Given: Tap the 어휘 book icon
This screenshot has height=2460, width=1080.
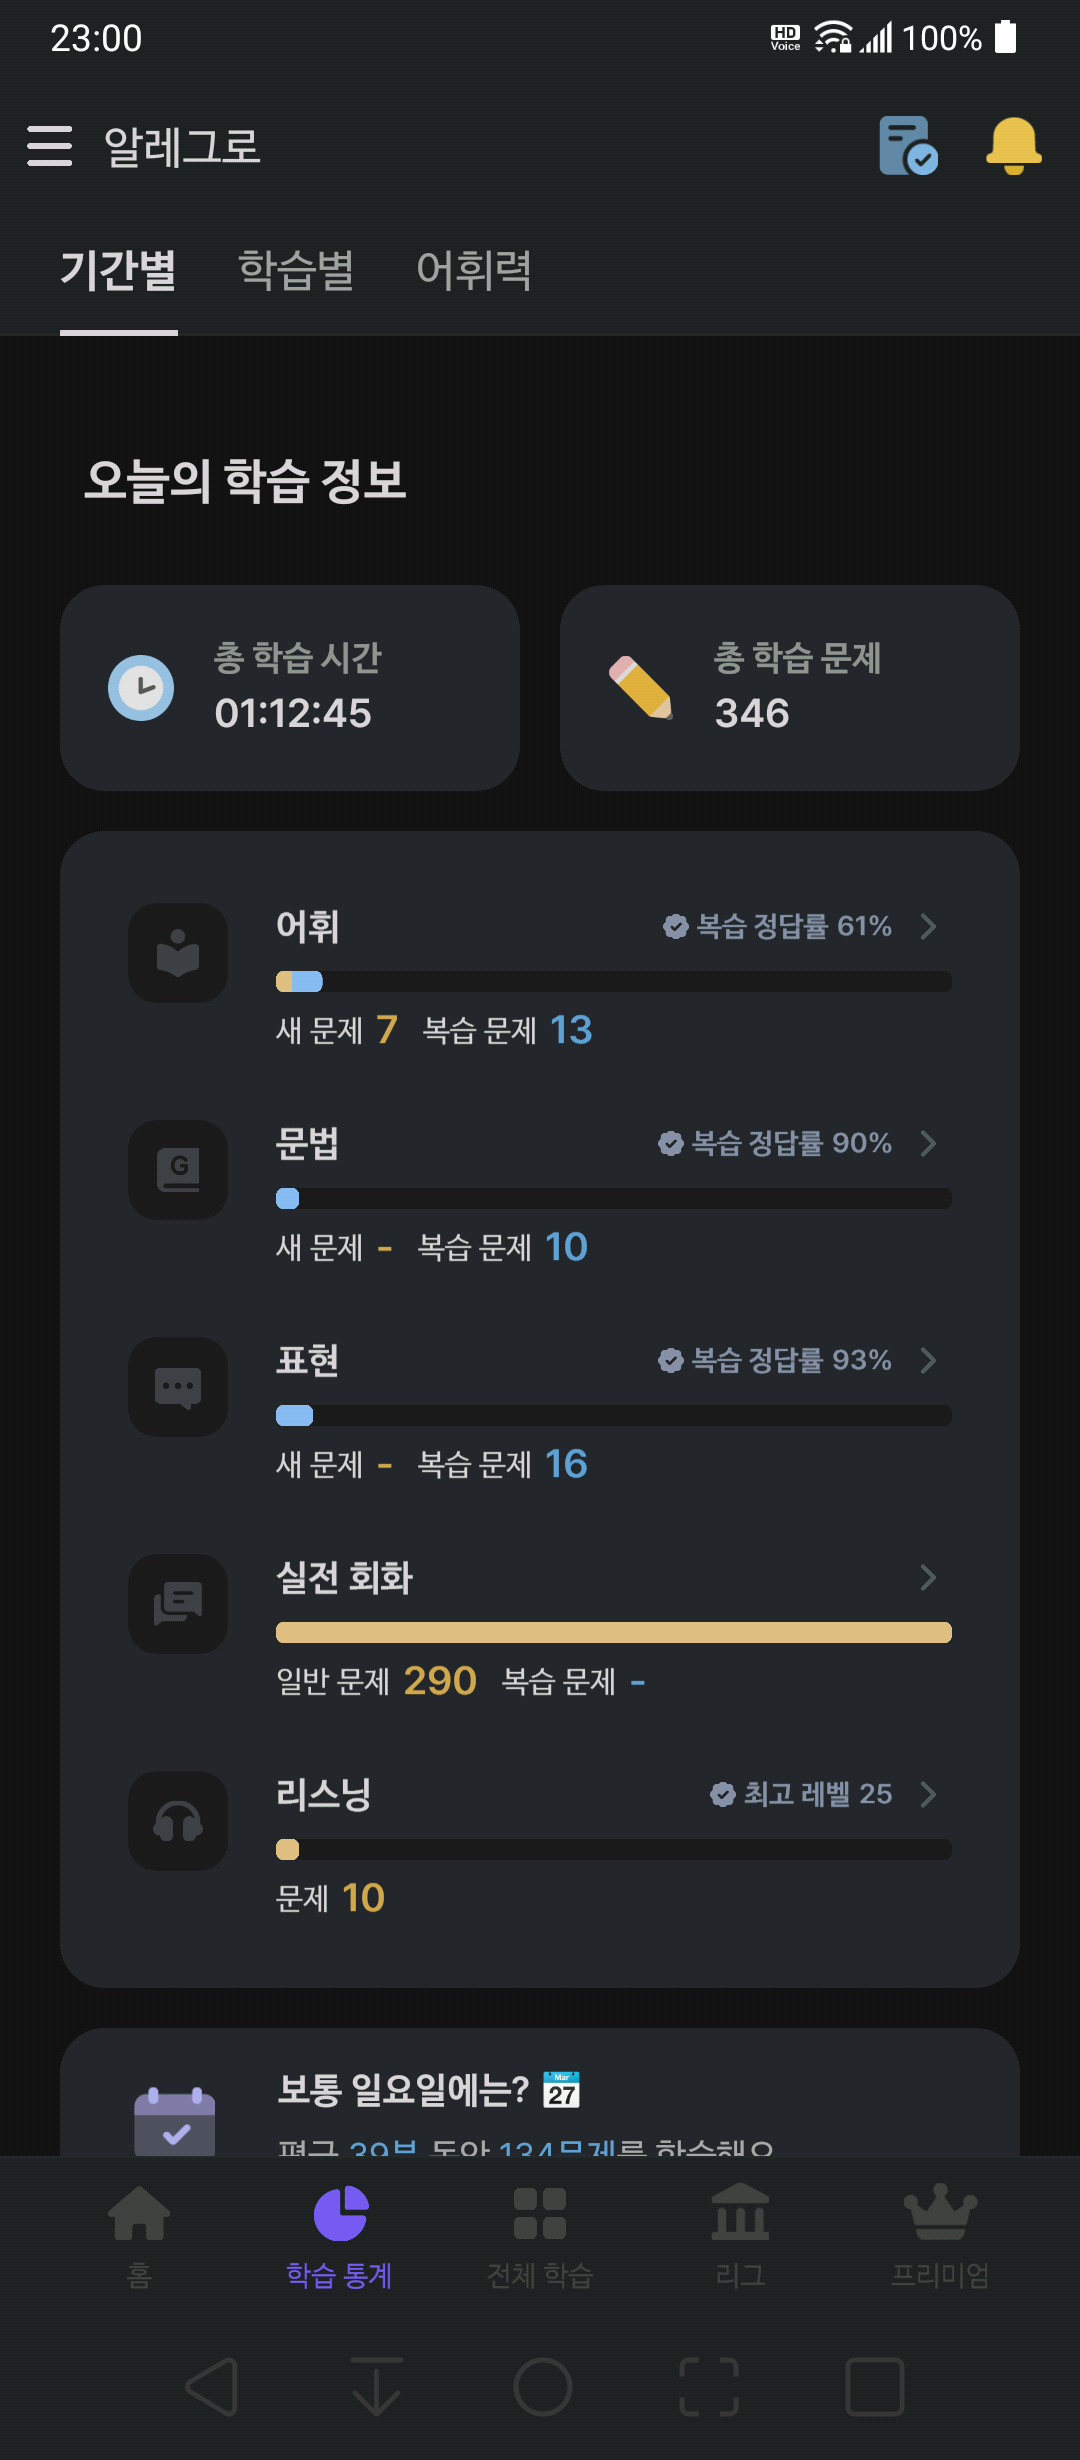Looking at the screenshot, I should (178, 953).
